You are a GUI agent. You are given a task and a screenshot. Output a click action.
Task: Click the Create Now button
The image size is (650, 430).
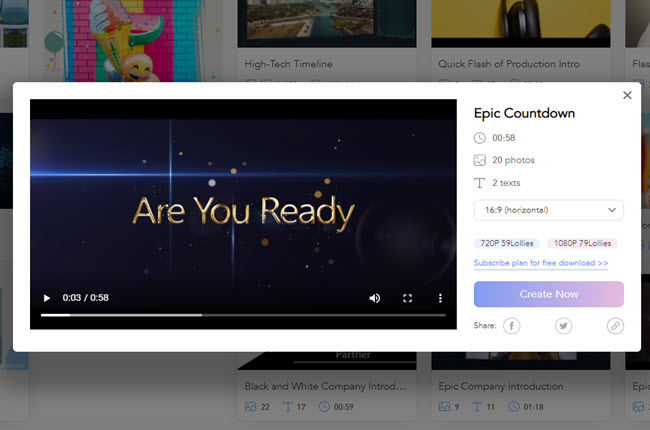click(x=548, y=294)
